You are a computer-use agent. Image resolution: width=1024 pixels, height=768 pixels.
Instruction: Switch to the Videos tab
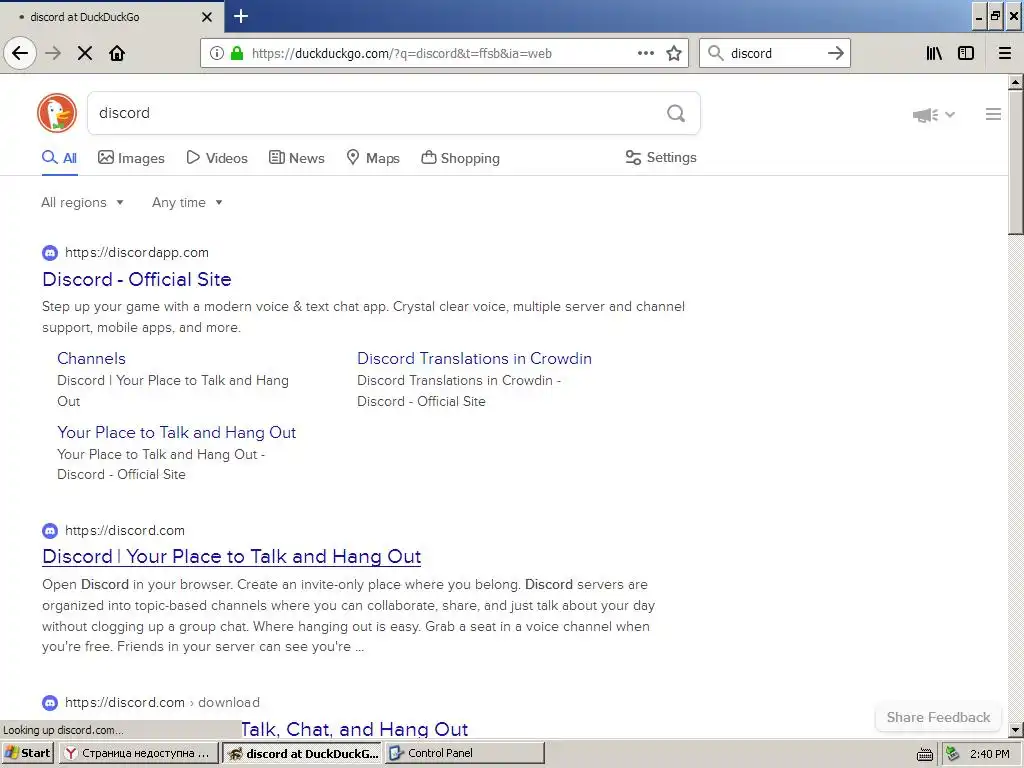[217, 158]
